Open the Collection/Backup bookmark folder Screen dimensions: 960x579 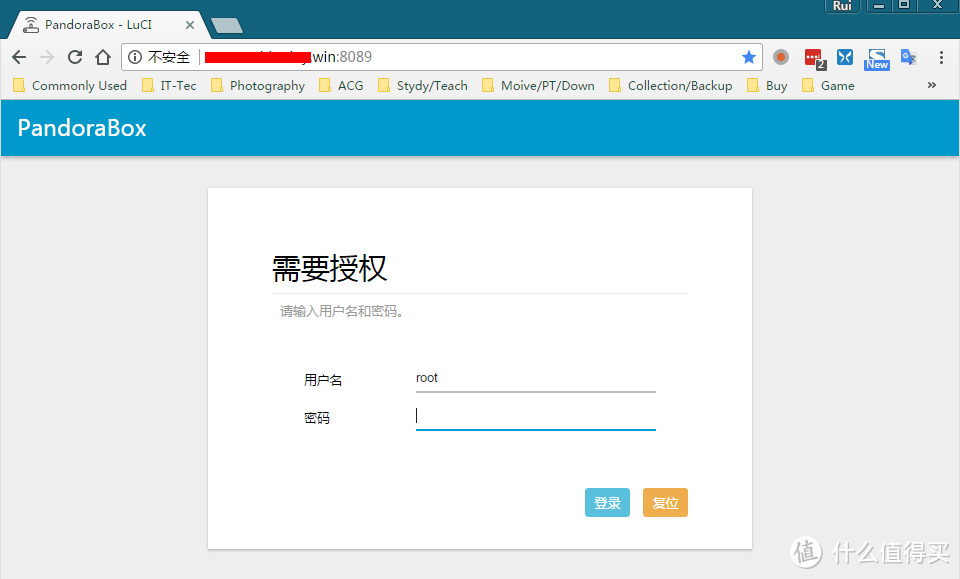click(670, 86)
